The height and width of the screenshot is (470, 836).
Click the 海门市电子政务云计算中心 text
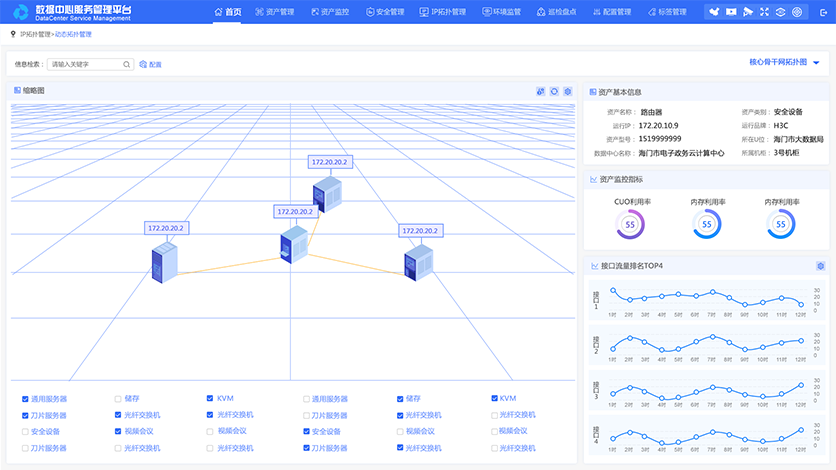click(x=681, y=153)
